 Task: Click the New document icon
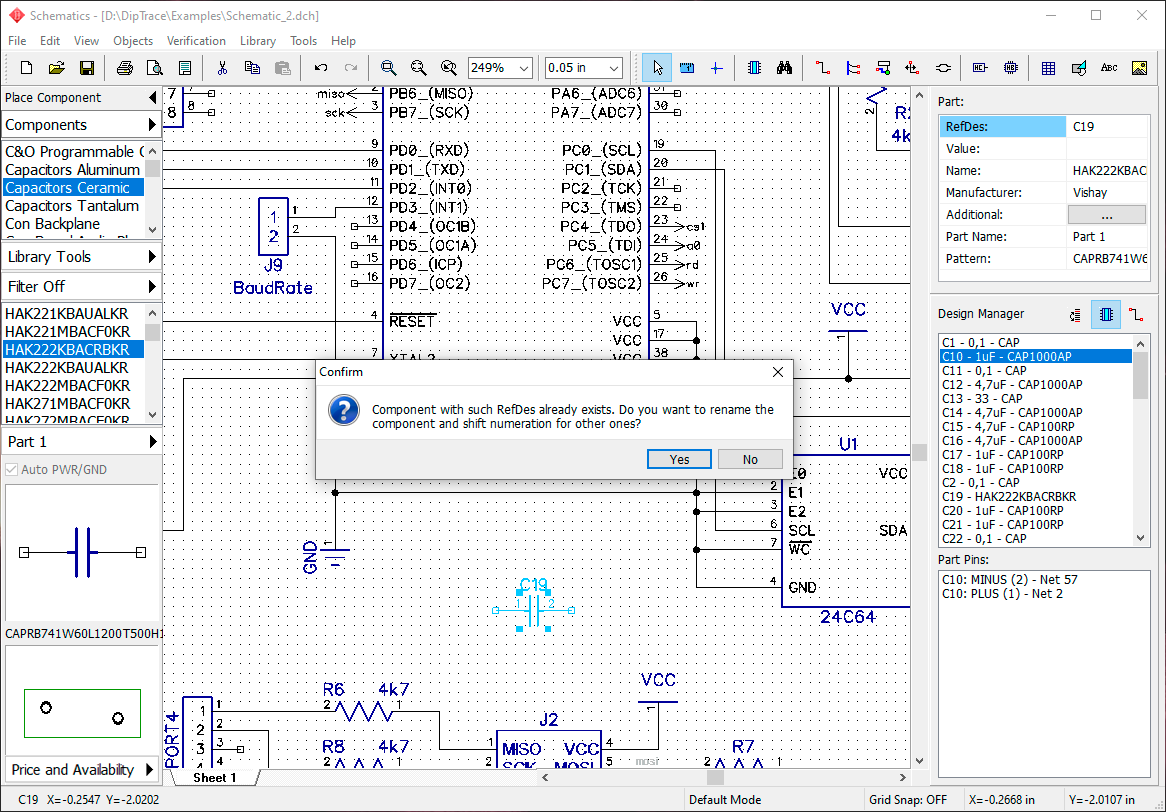coord(27,68)
